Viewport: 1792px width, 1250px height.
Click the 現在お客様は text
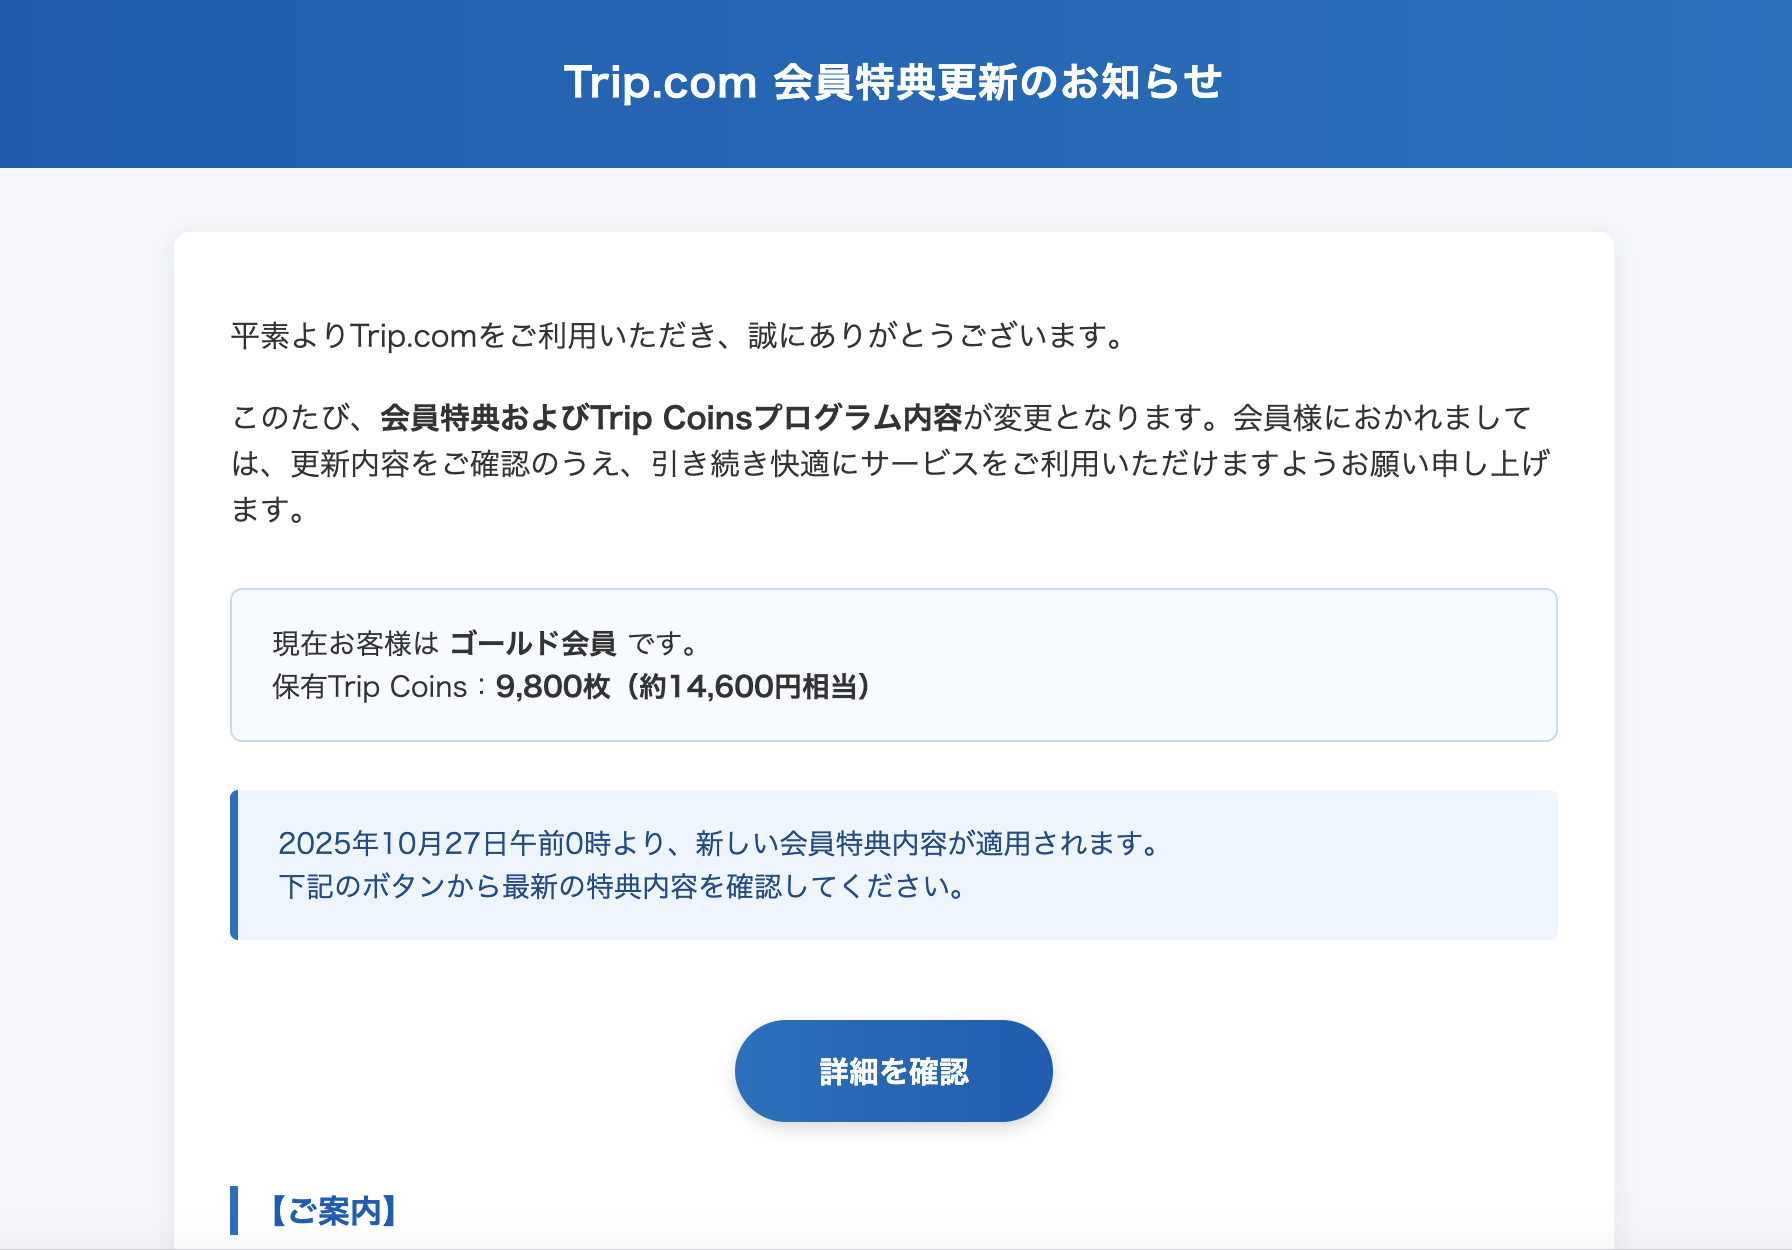coord(355,643)
